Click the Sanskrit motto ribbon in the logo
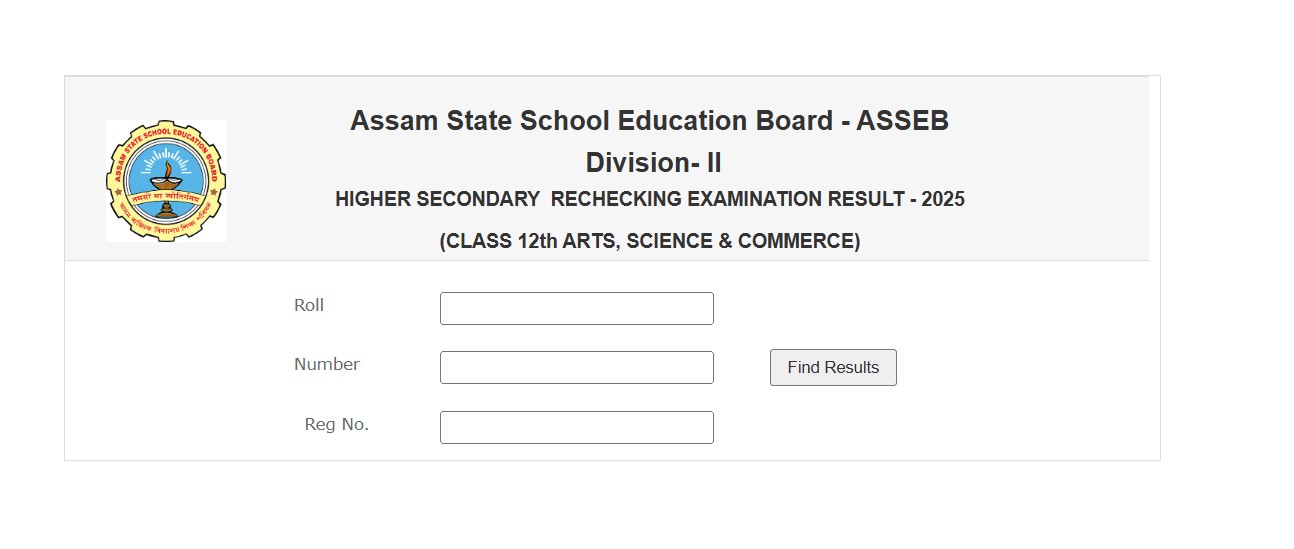The width and height of the screenshot is (1294, 549). pyautogui.click(x=166, y=197)
